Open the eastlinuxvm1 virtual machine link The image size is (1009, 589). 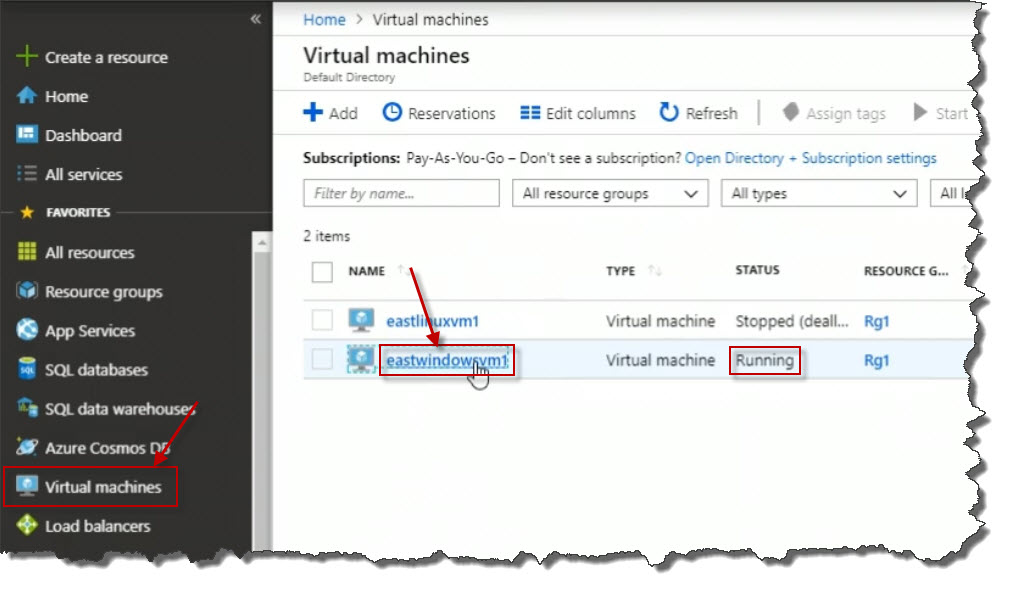(x=432, y=321)
